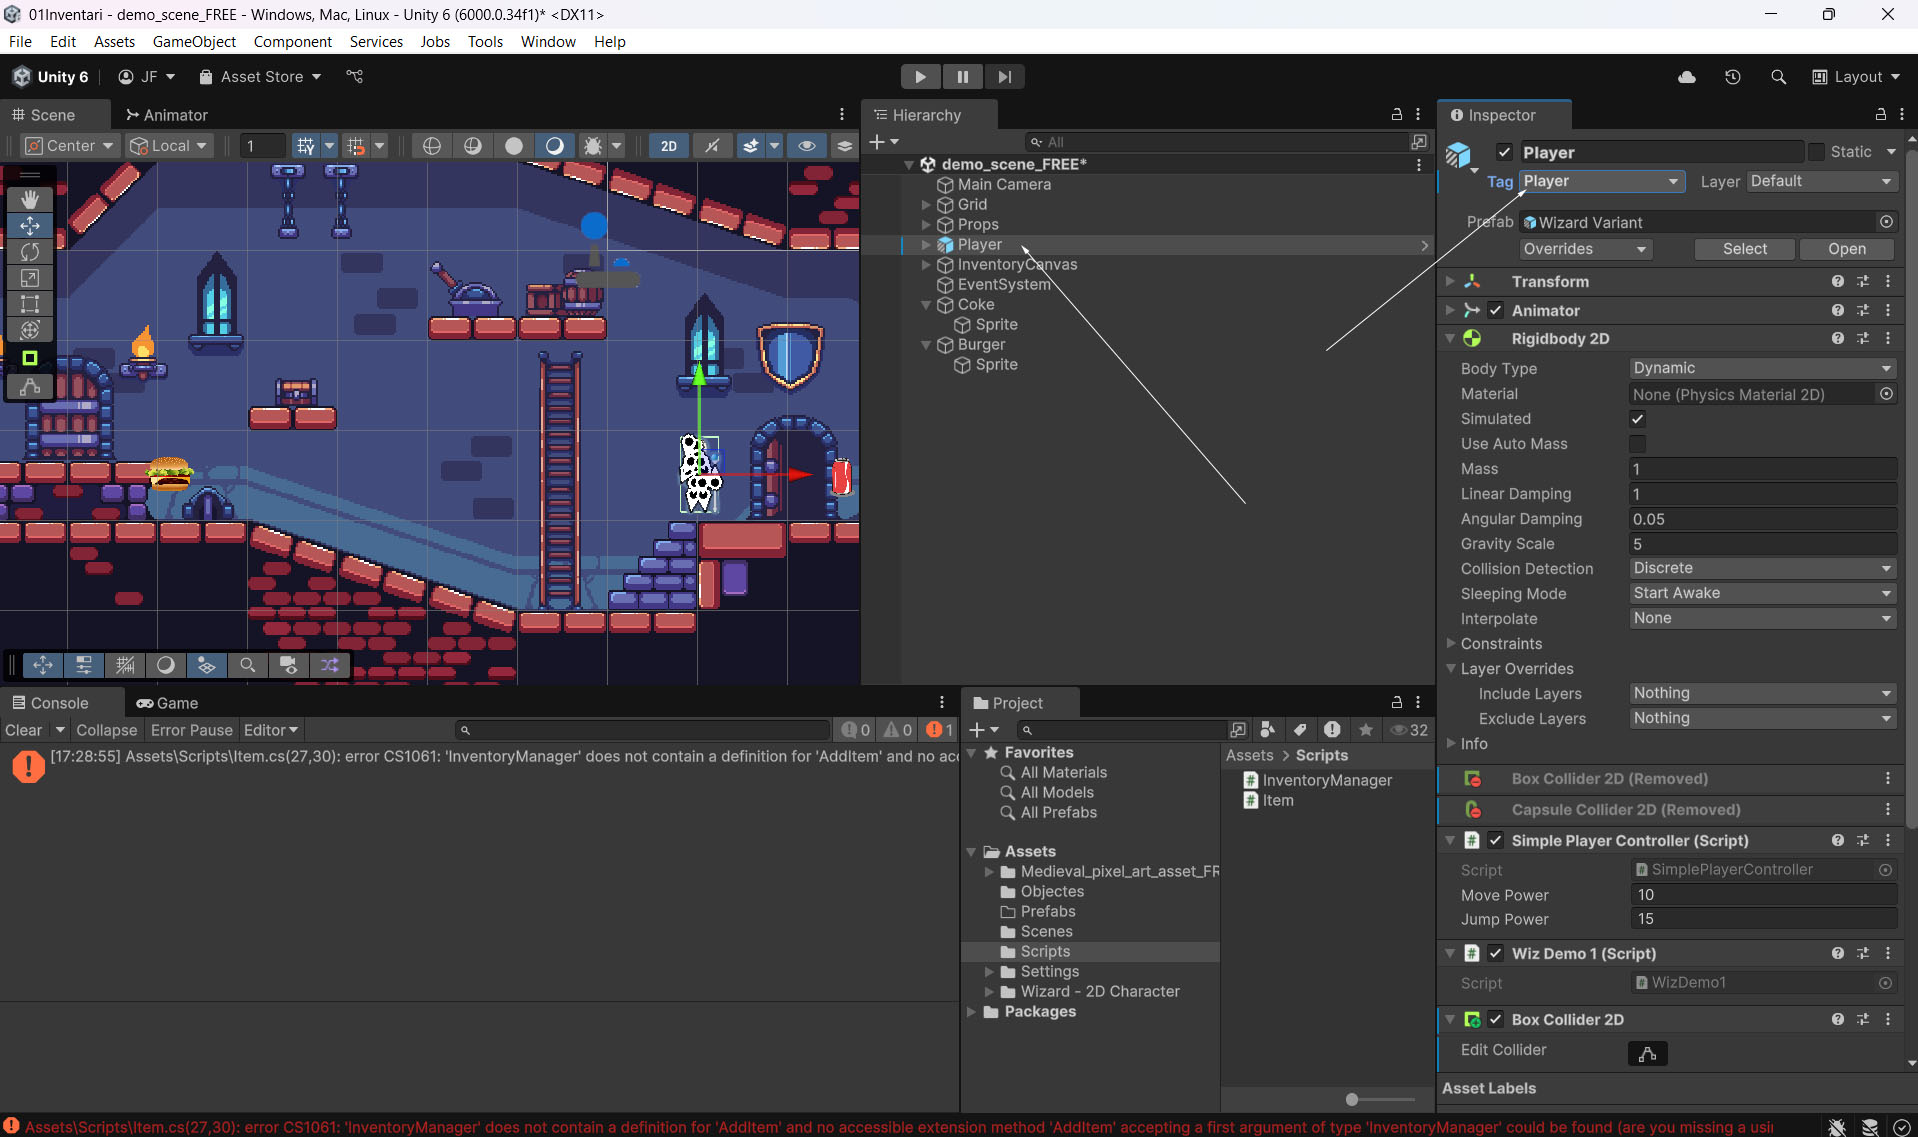Click the Select prefab button

[1744, 249]
